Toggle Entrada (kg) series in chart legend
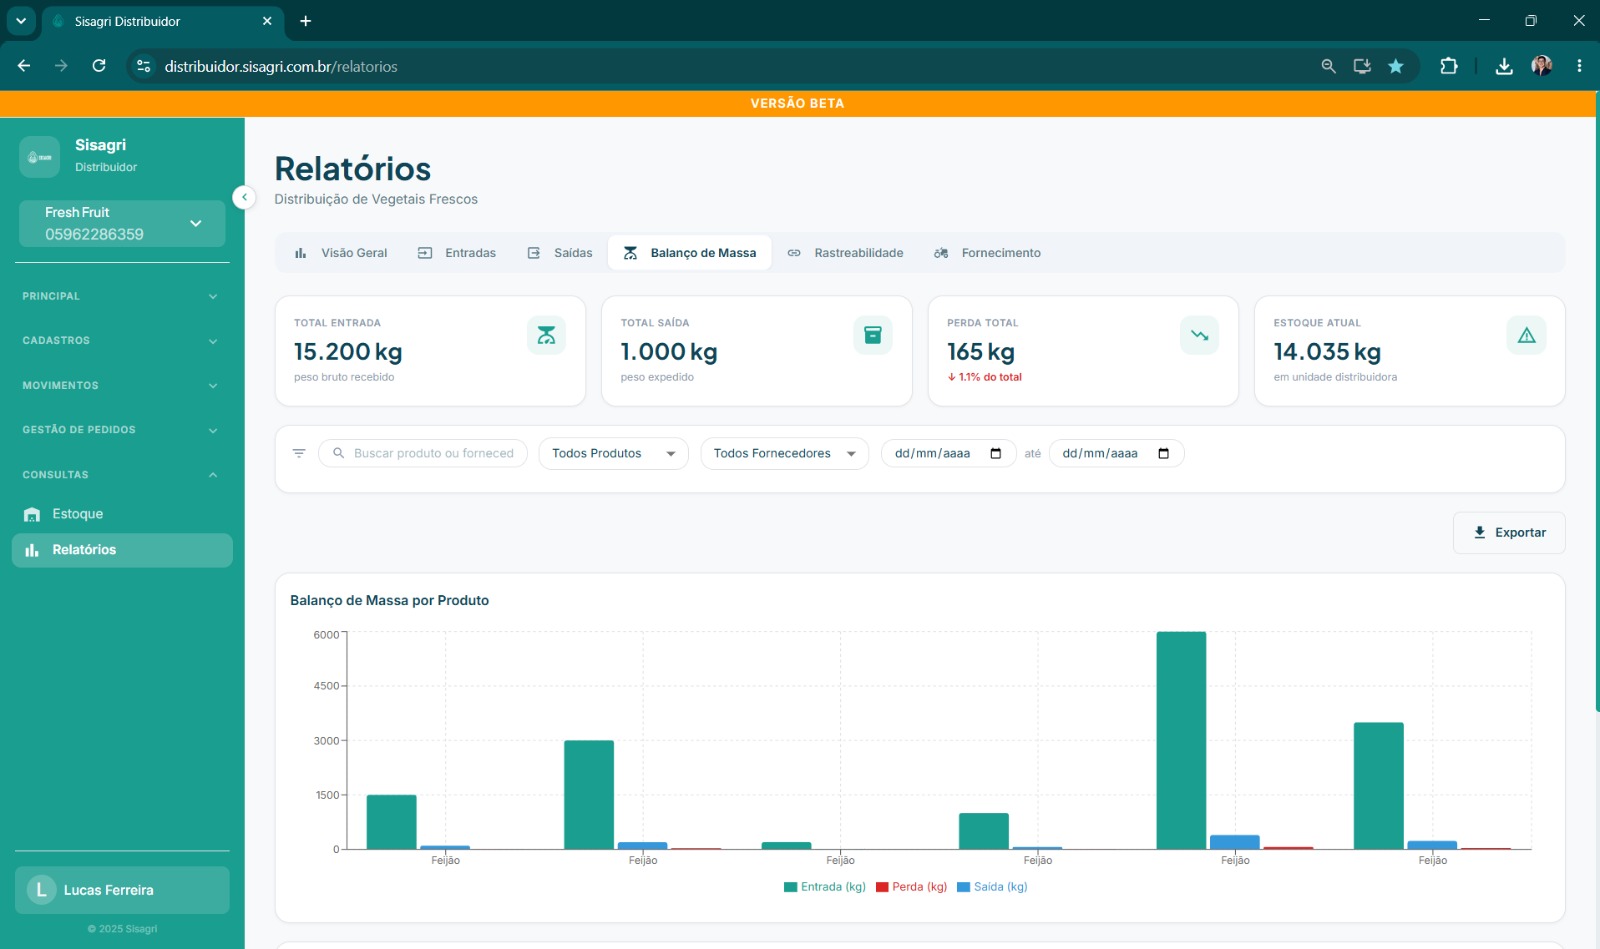Image resolution: width=1600 pixels, height=949 pixels. coord(825,887)
